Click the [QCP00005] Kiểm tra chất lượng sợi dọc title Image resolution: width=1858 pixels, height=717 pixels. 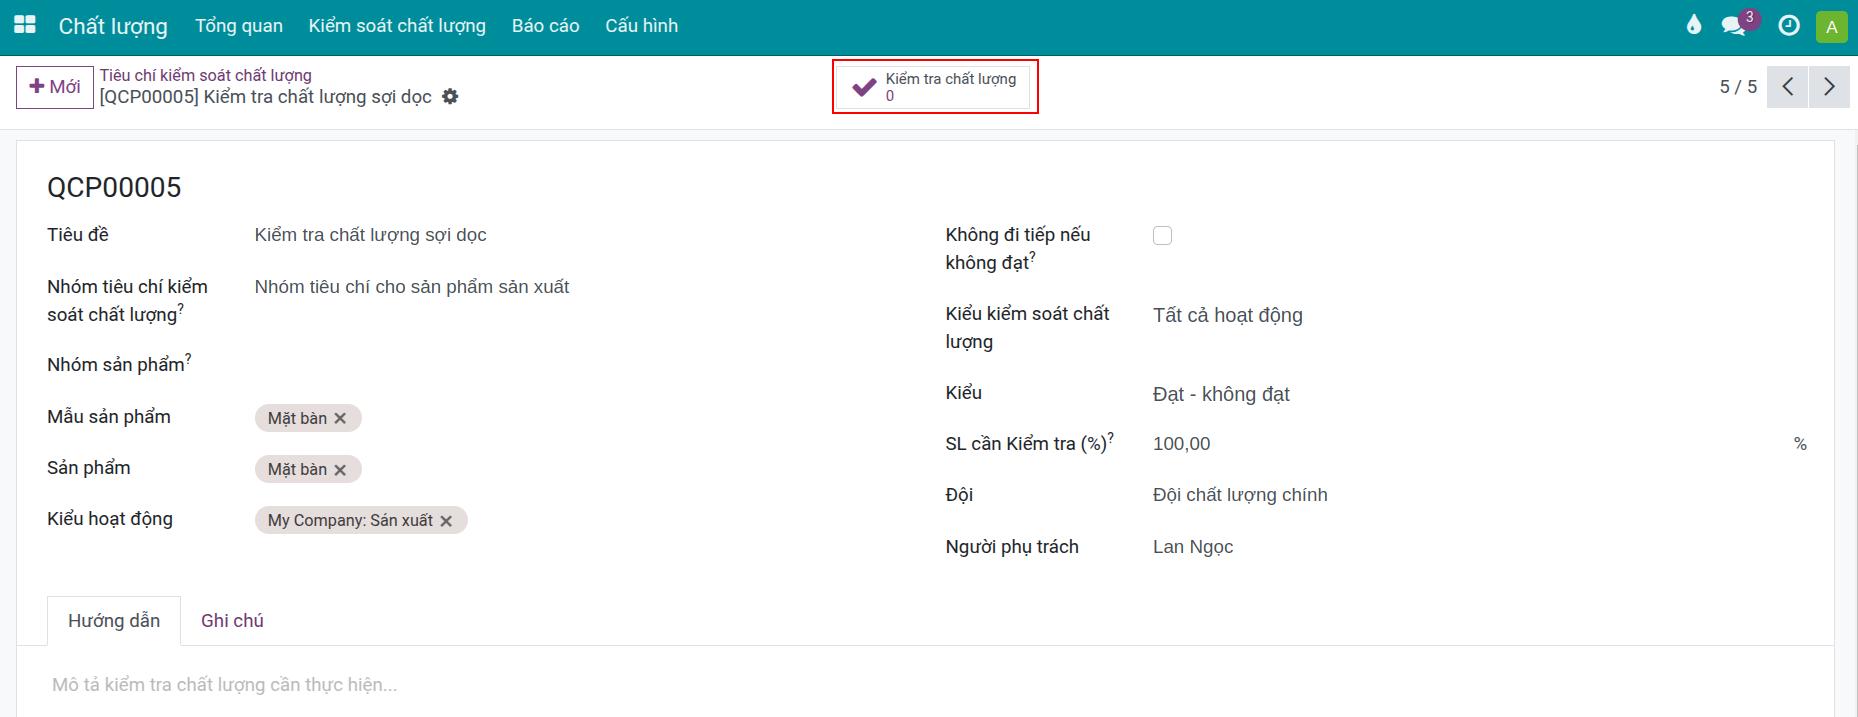click(x=265, y=97)
